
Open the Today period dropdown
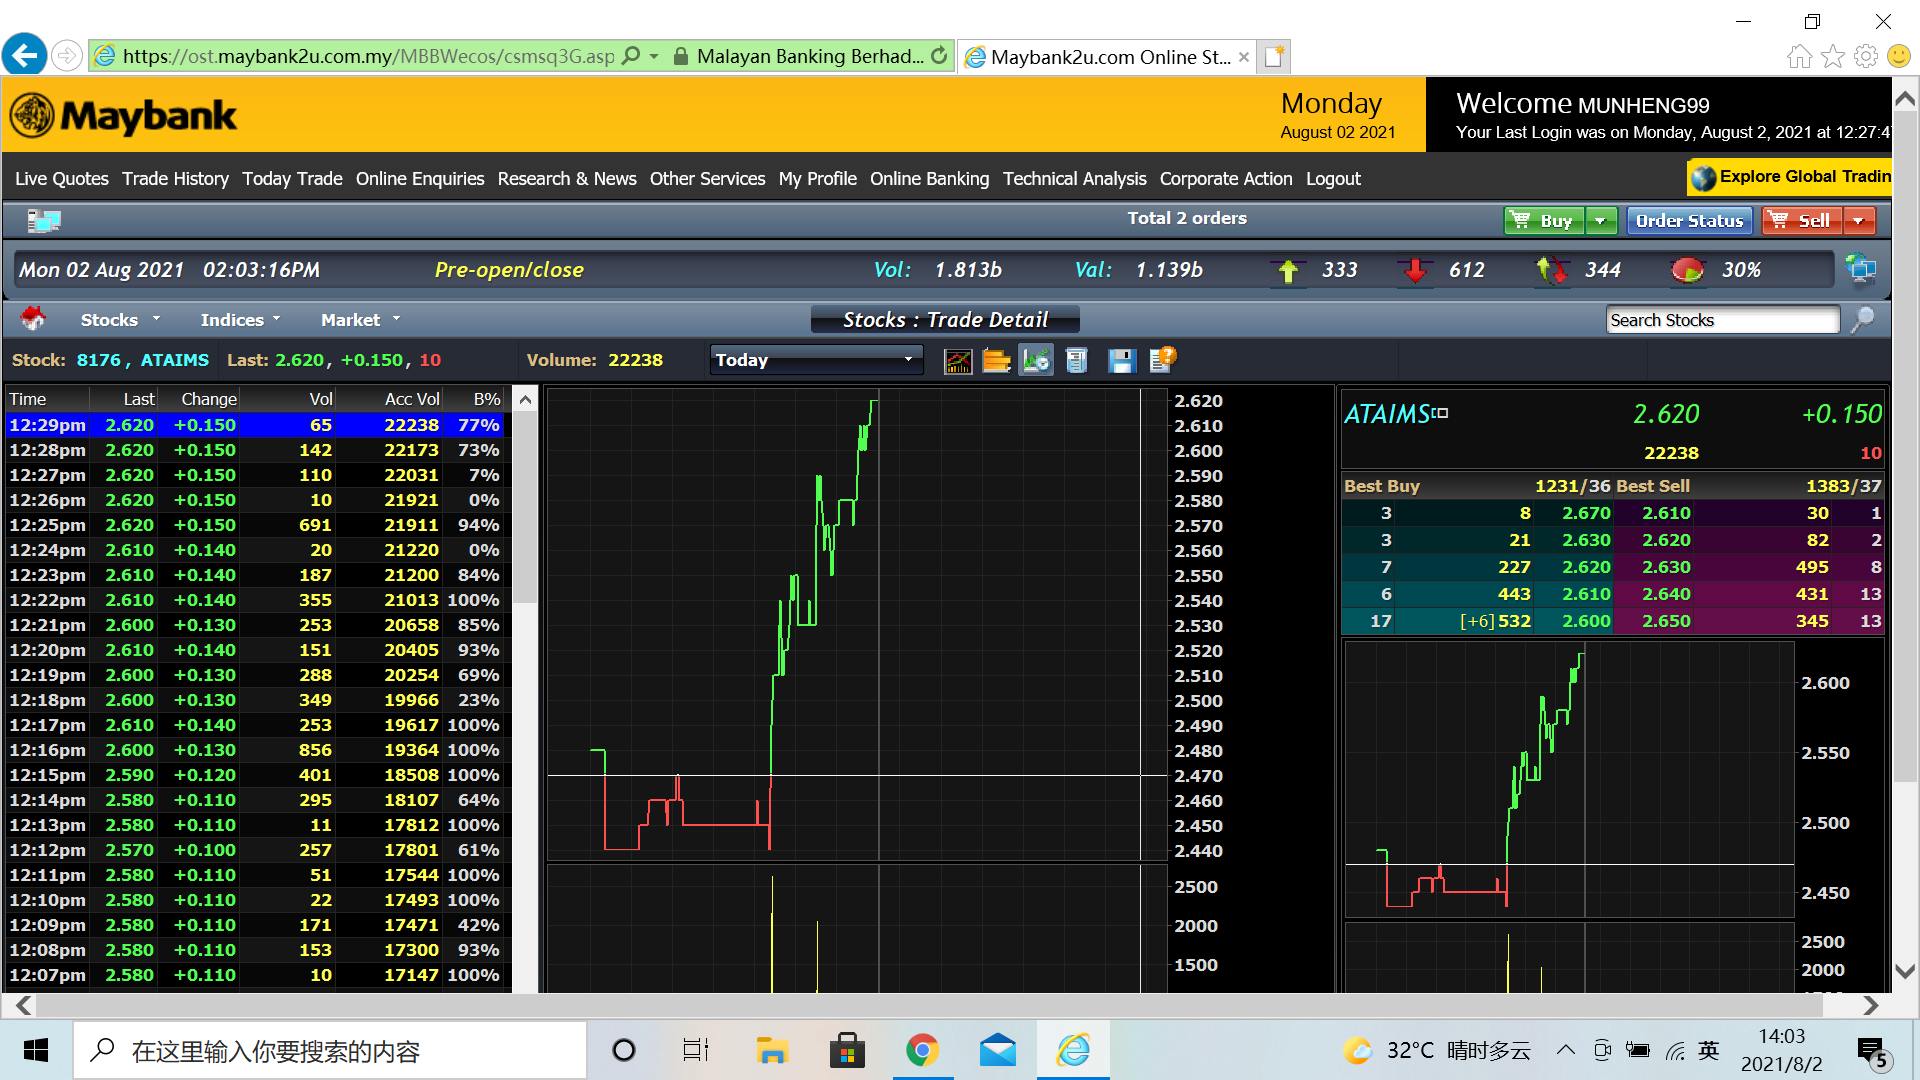816,360
